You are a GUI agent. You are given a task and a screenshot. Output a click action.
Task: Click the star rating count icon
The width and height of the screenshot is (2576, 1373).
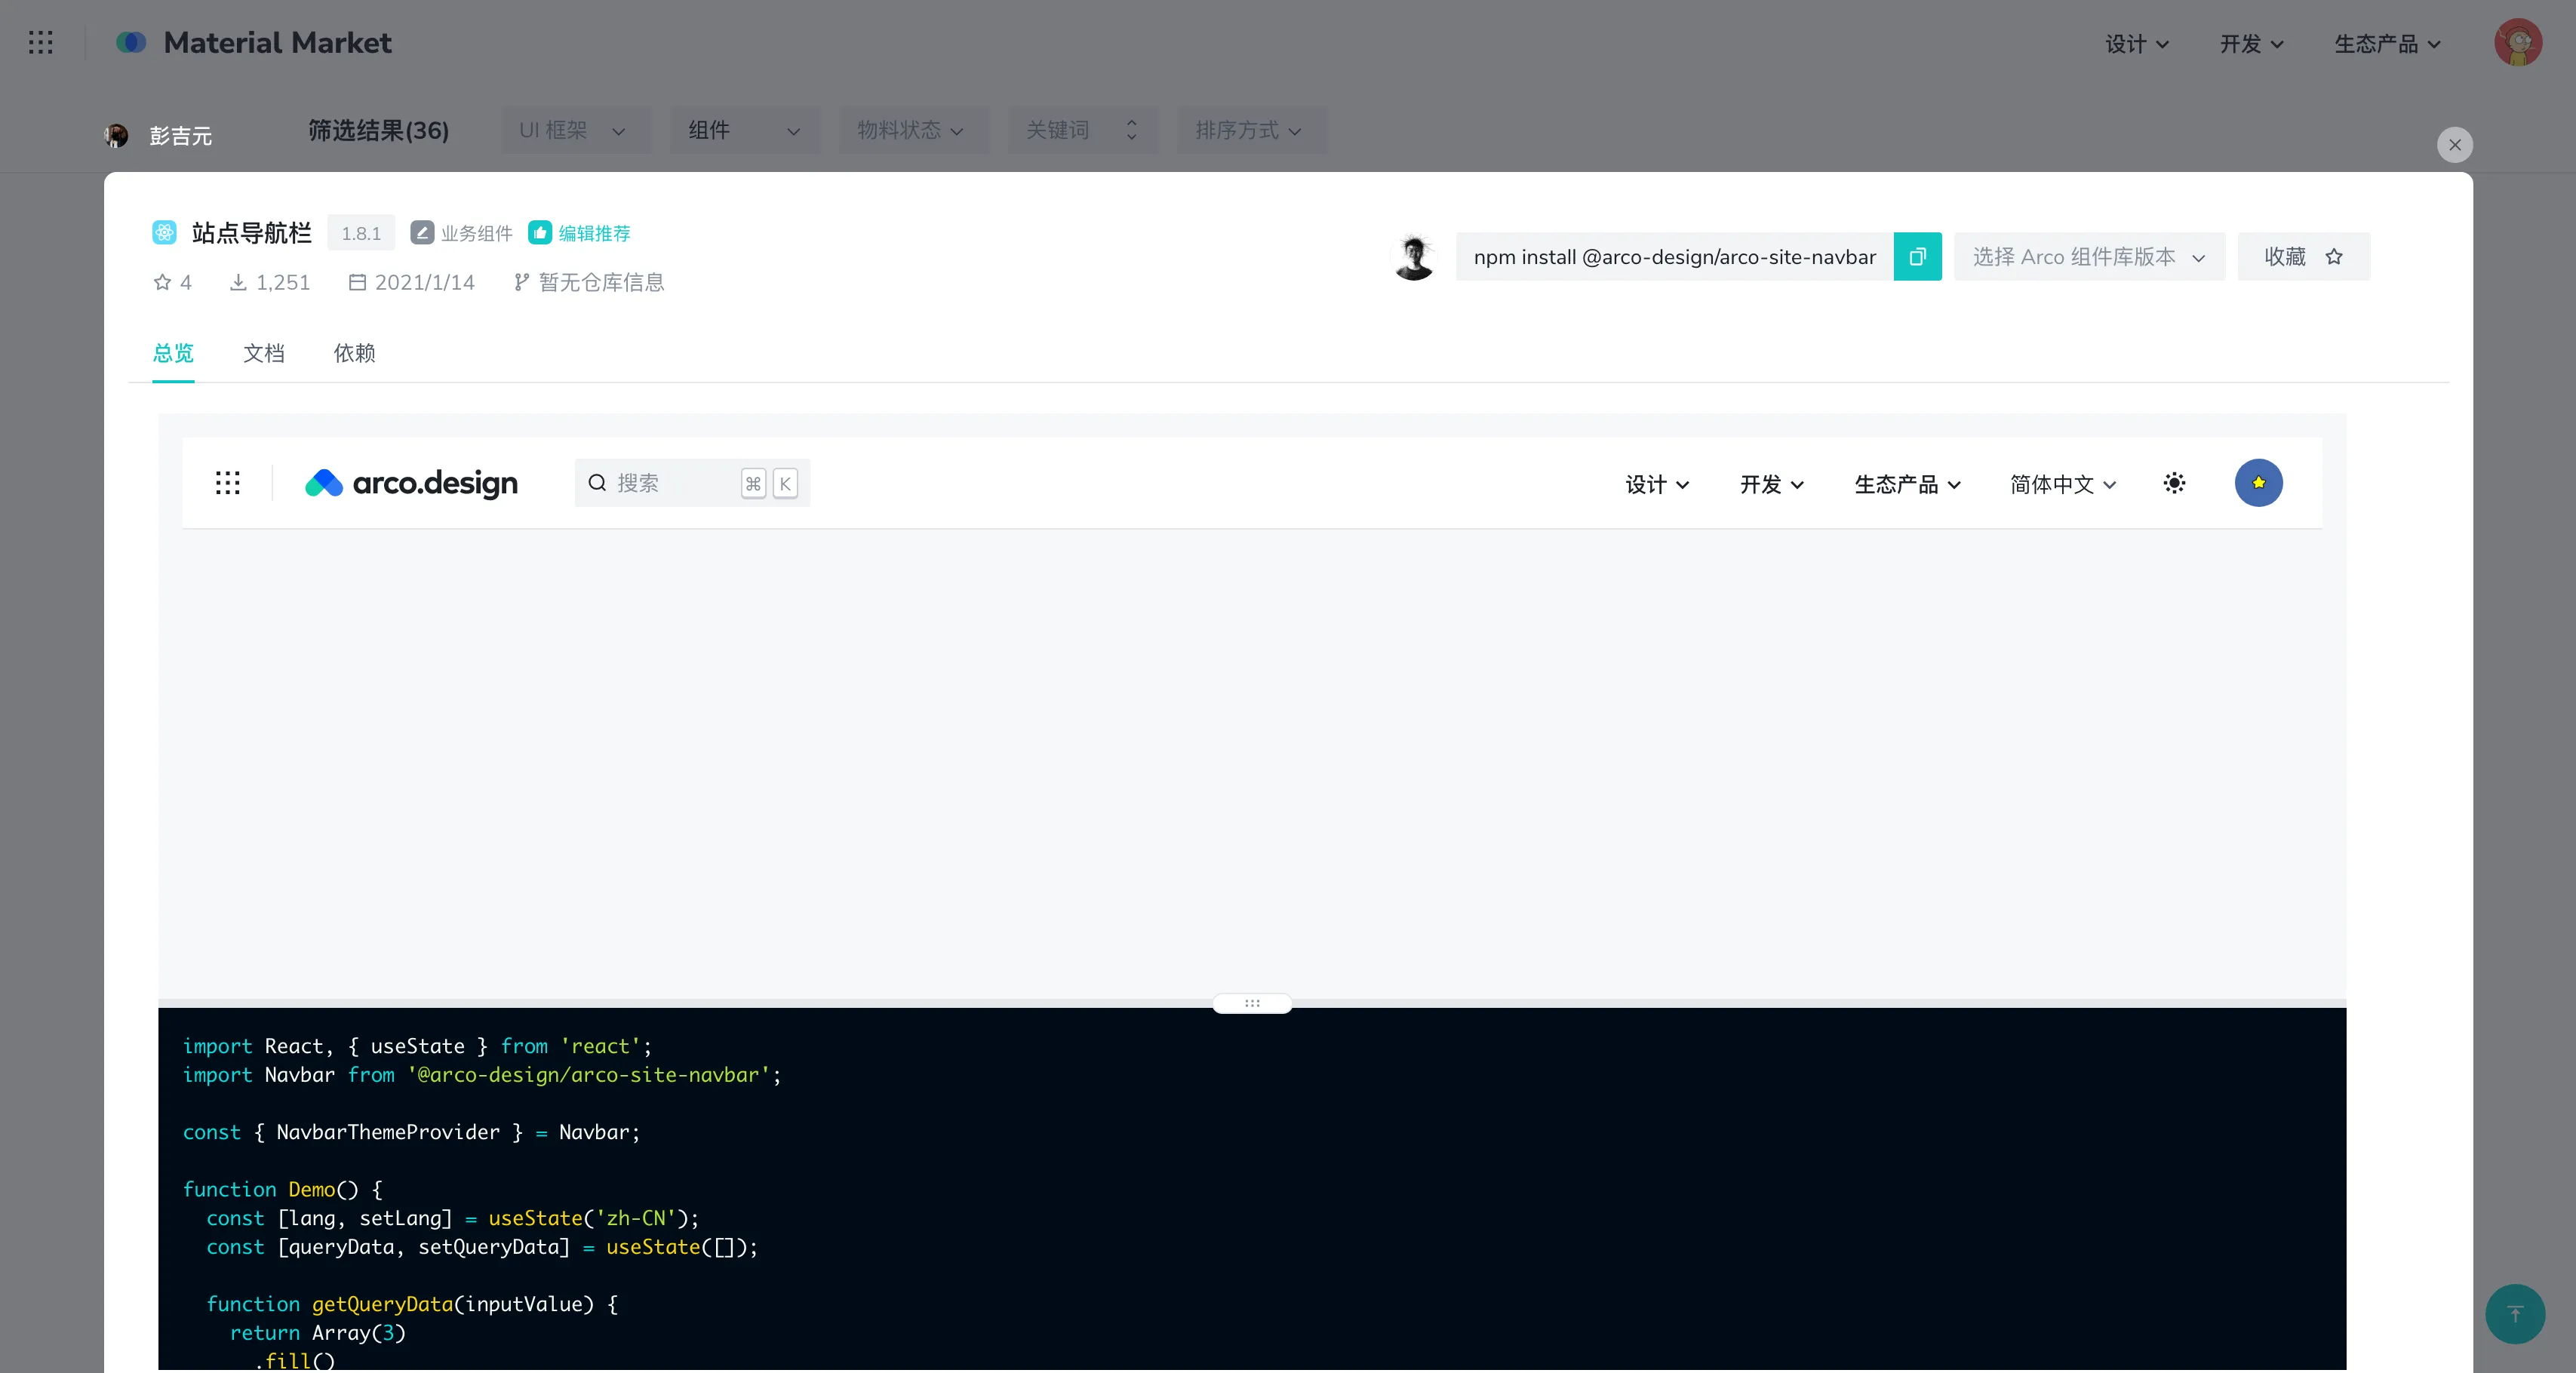[162, 282]
